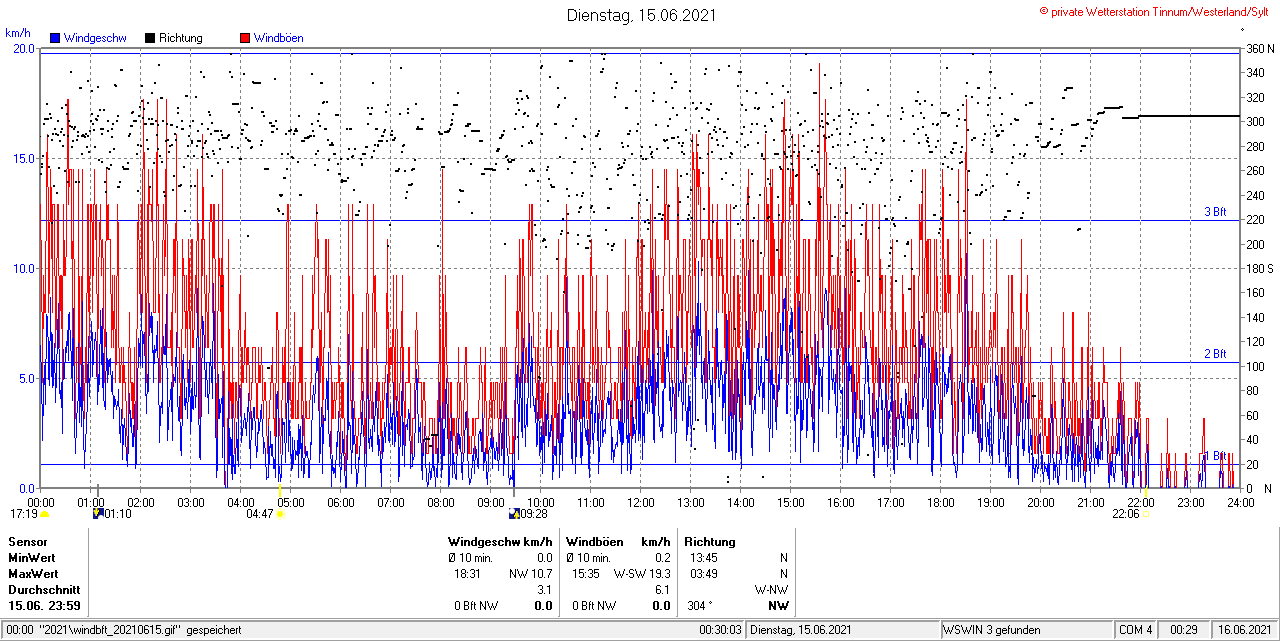Click the Windböen km/h column header
The height and width of the screenshot is (641, 1280).
tap(617, 542)
